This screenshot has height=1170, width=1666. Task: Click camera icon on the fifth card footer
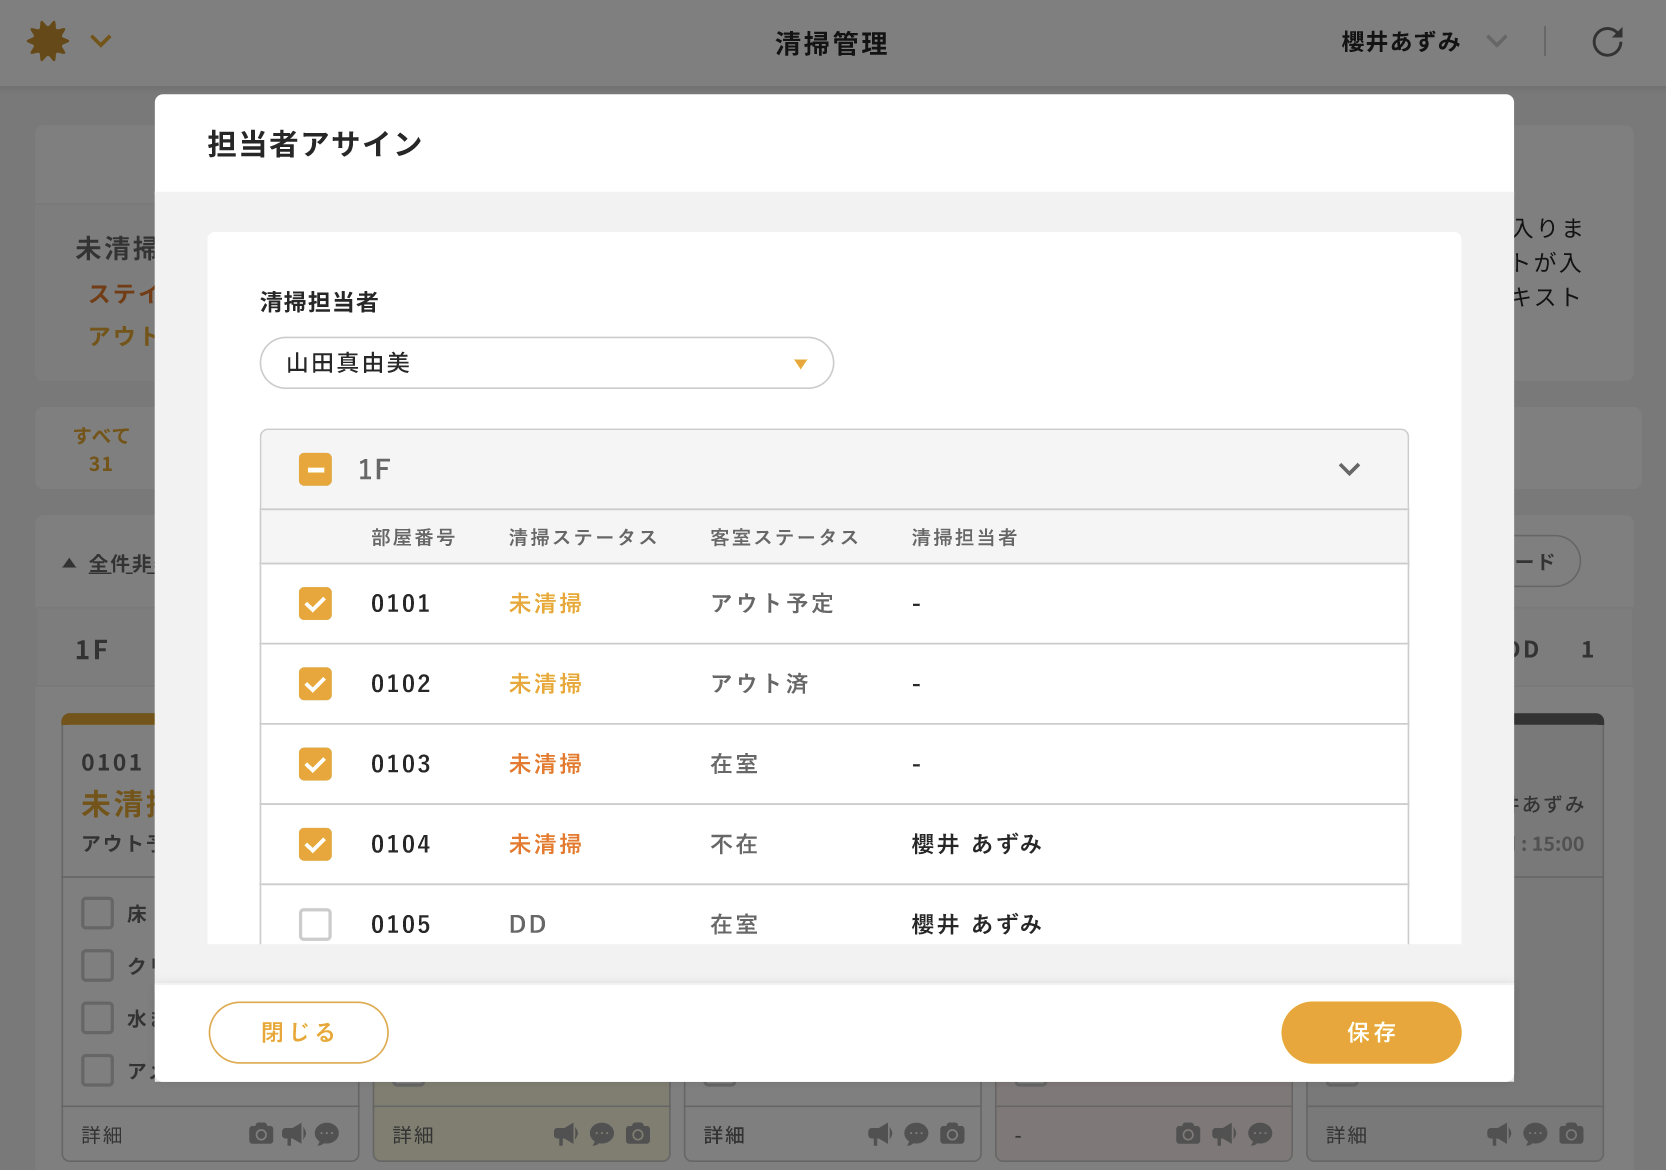[x=1572, y=1133]
